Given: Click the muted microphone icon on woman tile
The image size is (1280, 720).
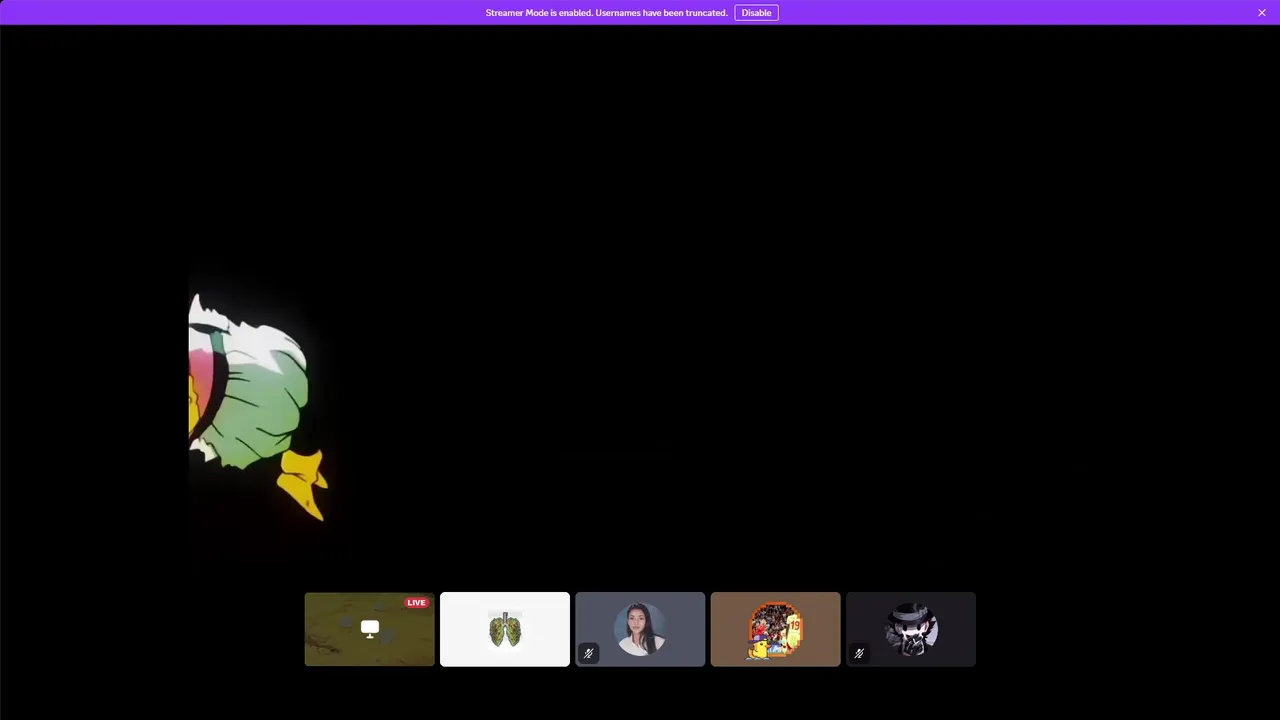Looking at the screenshot, I should coord(588,653).
